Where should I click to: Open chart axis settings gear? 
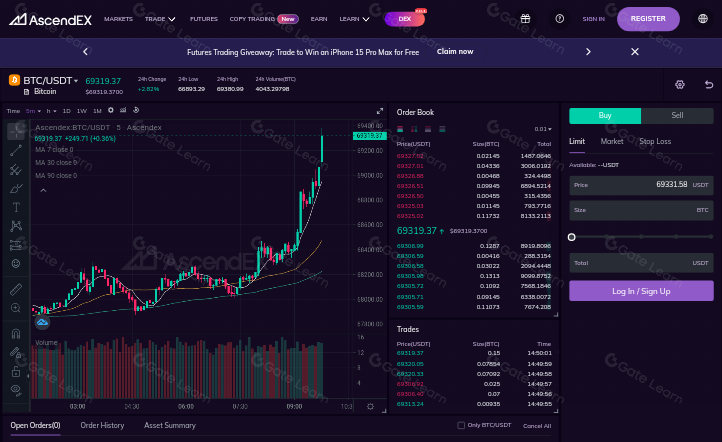tap(370, 407)
